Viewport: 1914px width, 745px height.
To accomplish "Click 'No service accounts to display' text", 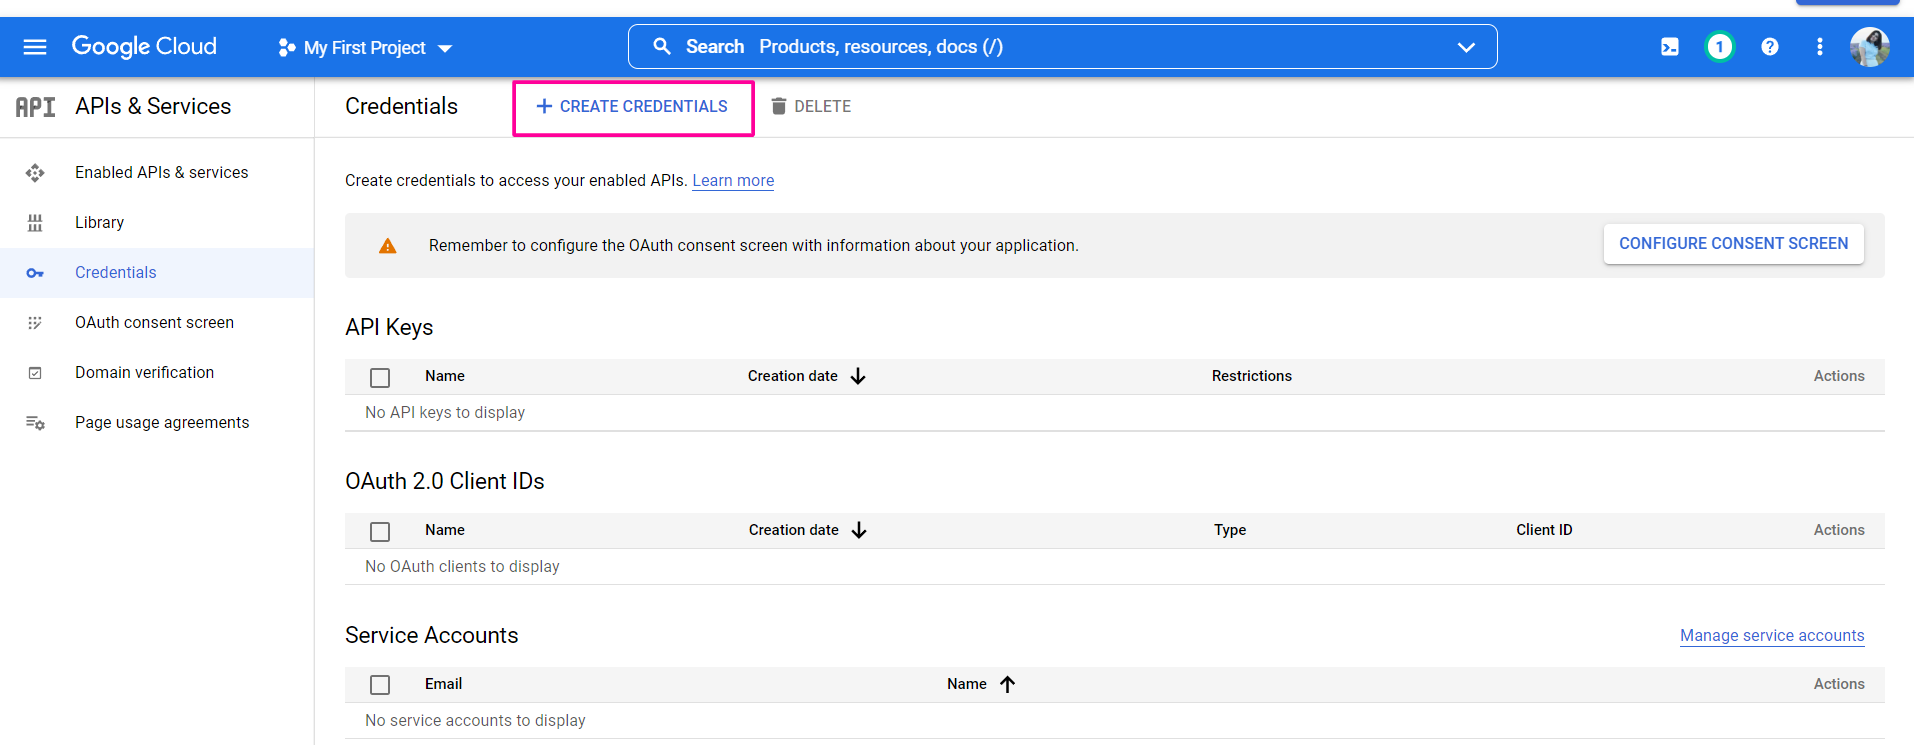I will 475,720.
